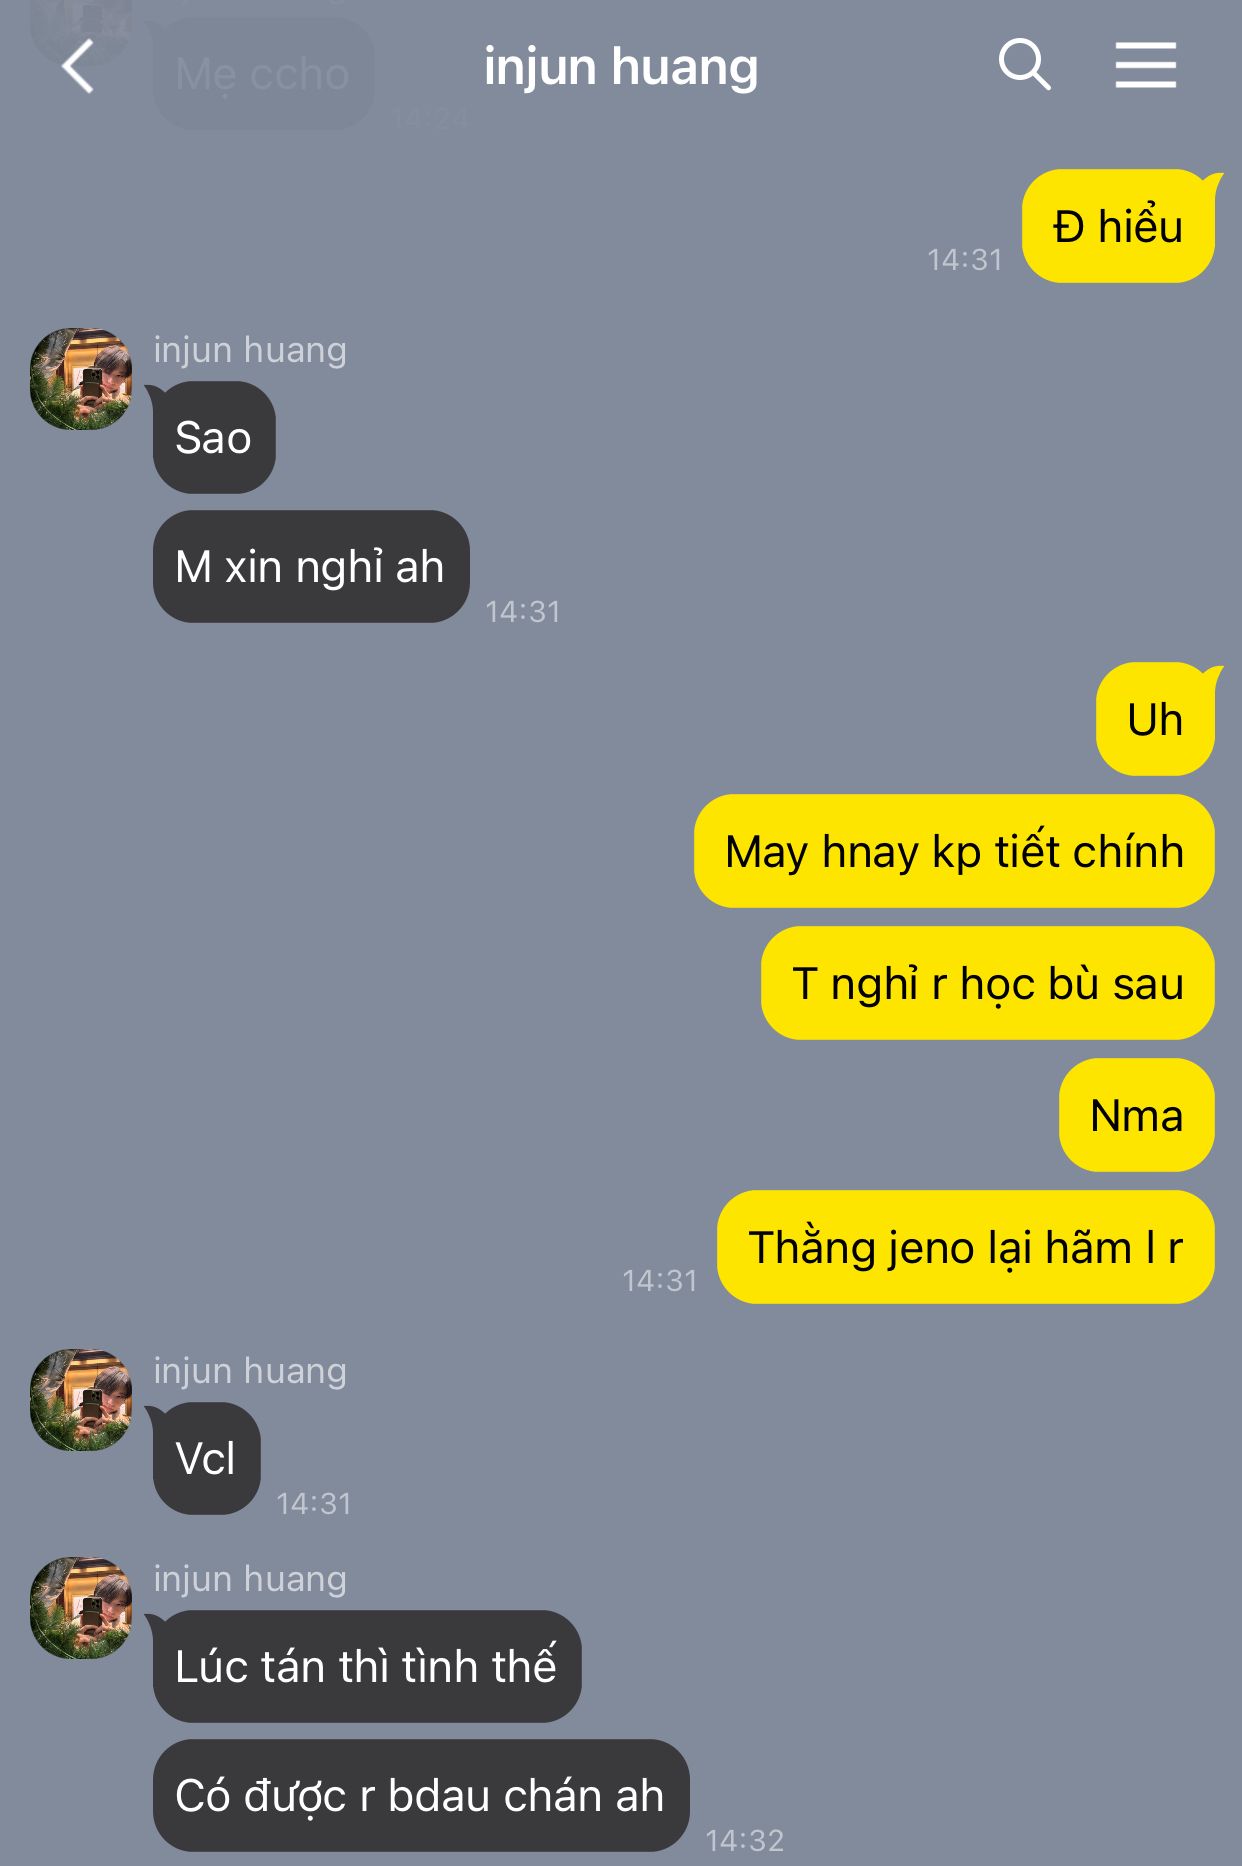The width and height of the screenshot is (1242, 1866).
Task: Open the chat search magnifier icon
Action: [x=1024, y=66]
